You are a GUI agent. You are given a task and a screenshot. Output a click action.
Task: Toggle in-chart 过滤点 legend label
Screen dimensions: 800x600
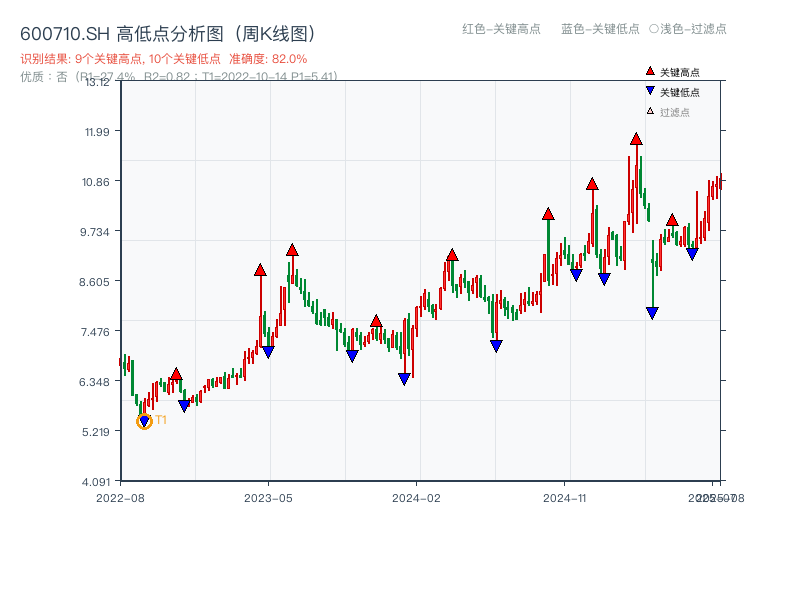pyautogui.click(x=674, y=112)
